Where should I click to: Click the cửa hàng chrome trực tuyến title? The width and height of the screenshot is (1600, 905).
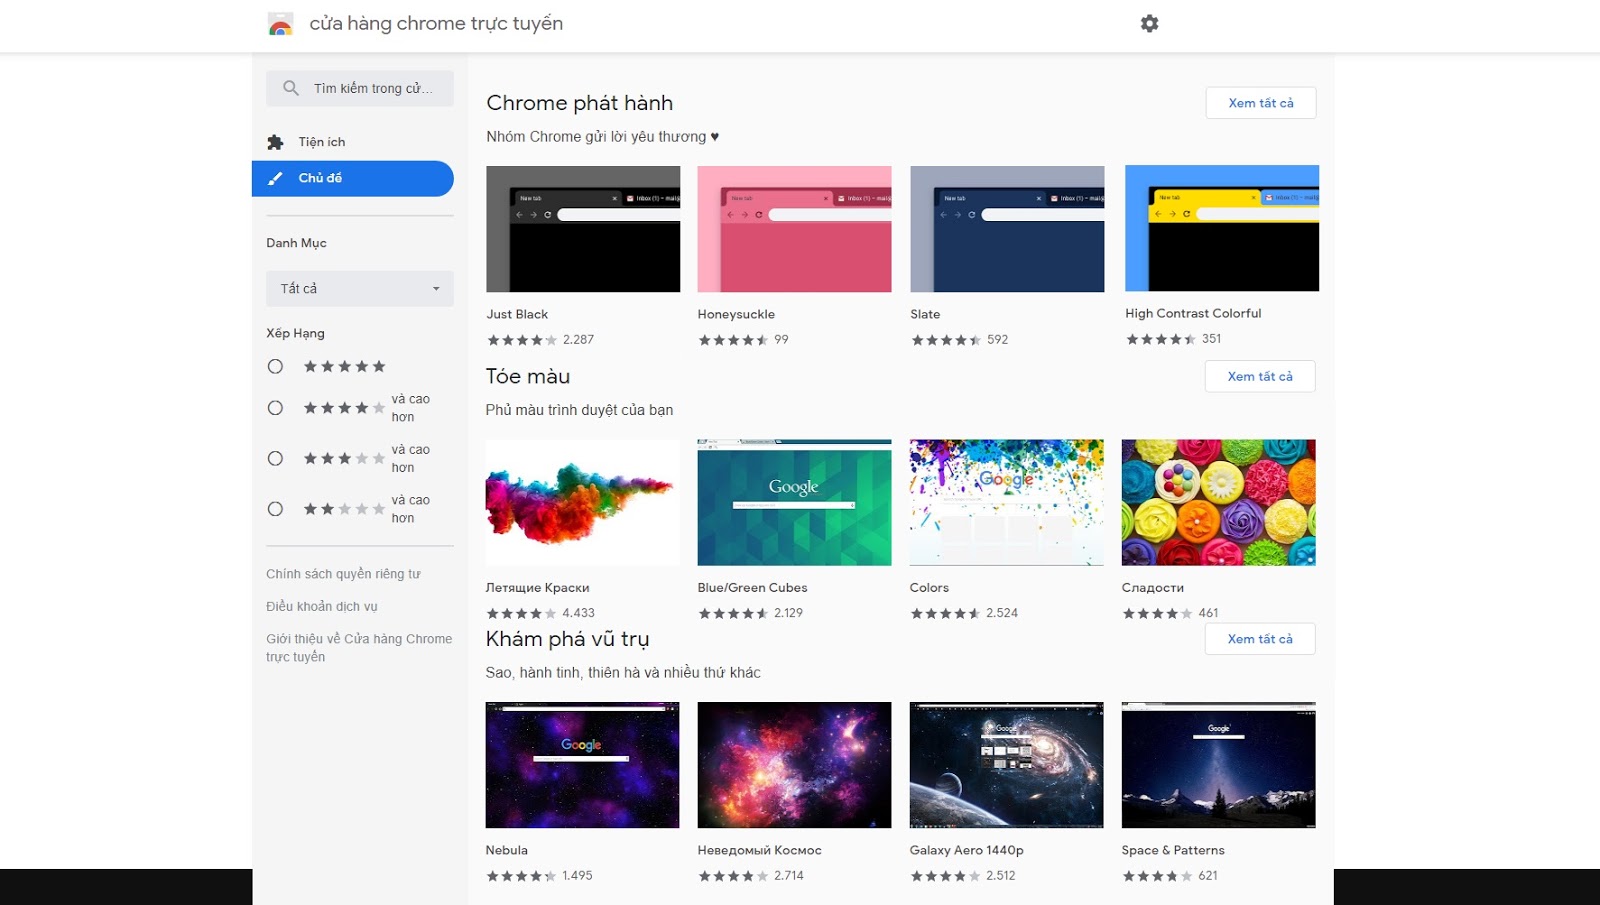tap(436, 23)
